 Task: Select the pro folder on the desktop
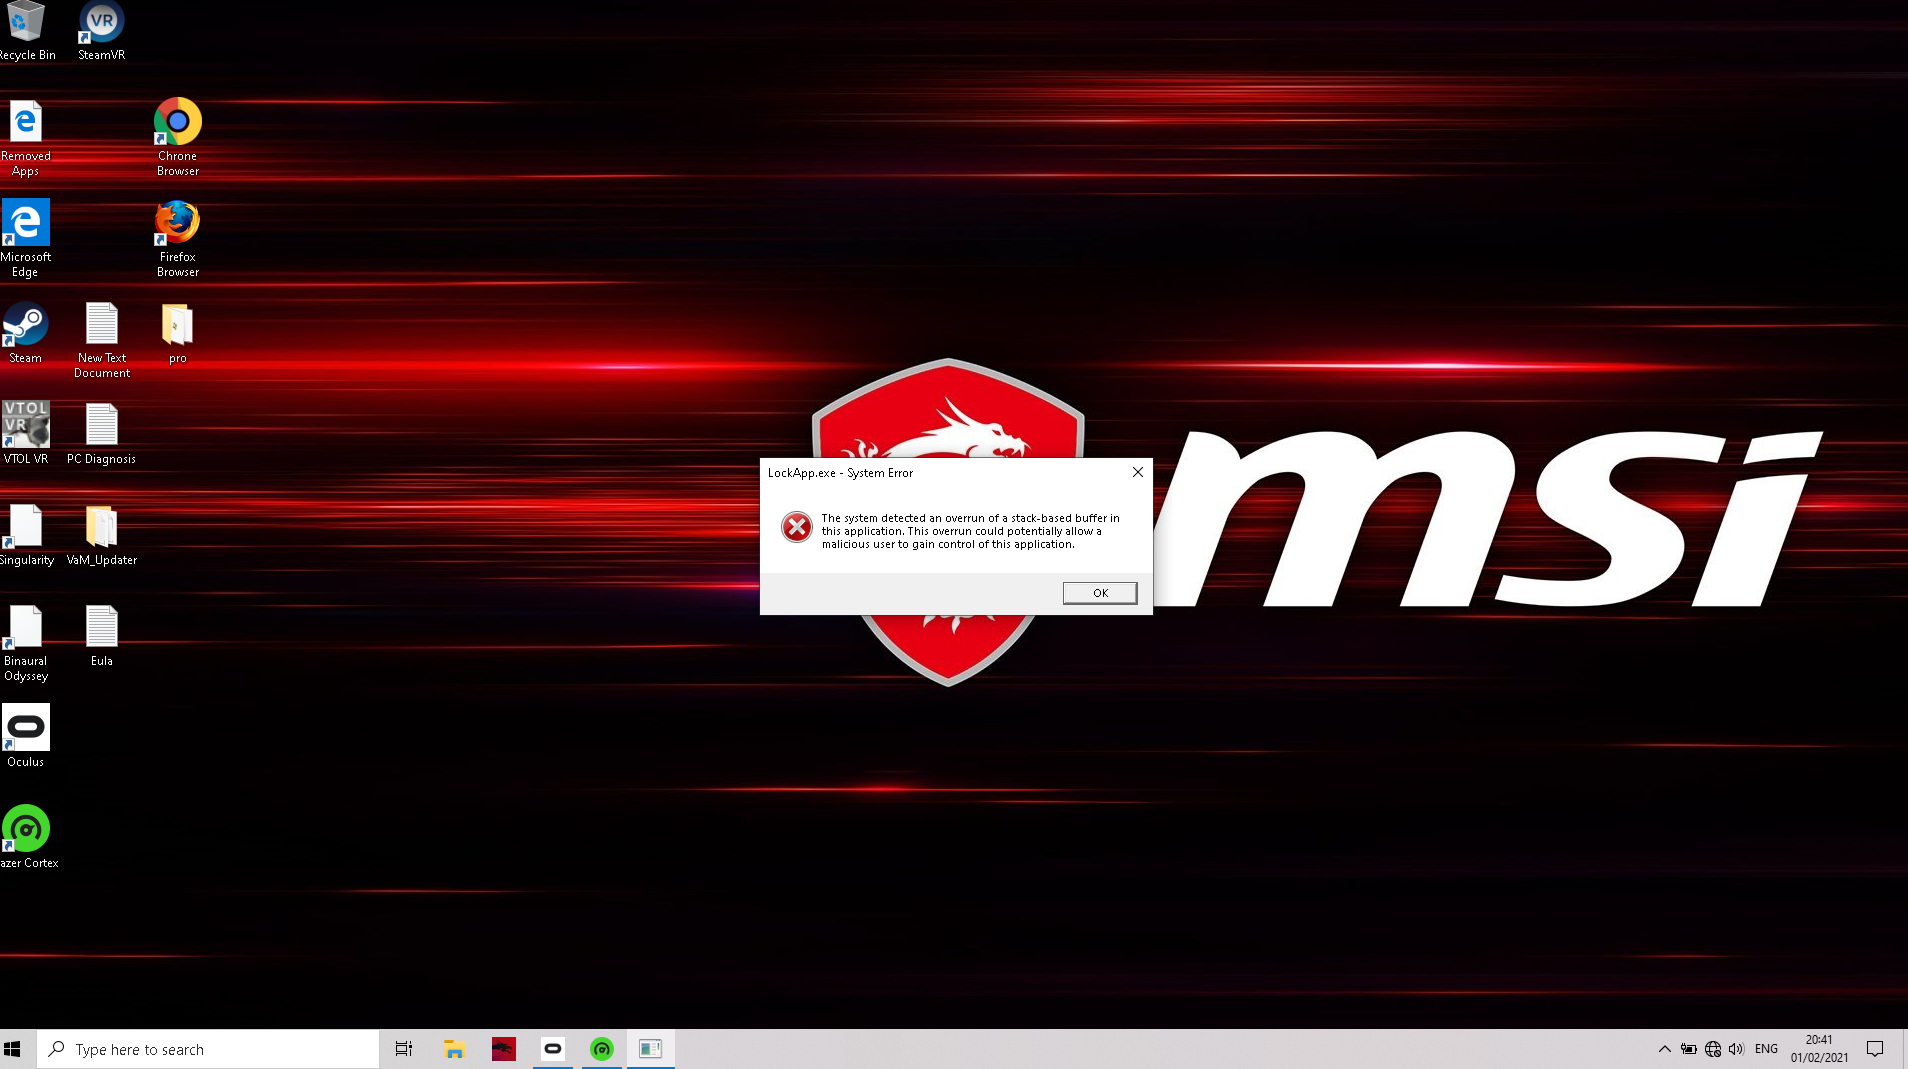[x=177, y=333]
